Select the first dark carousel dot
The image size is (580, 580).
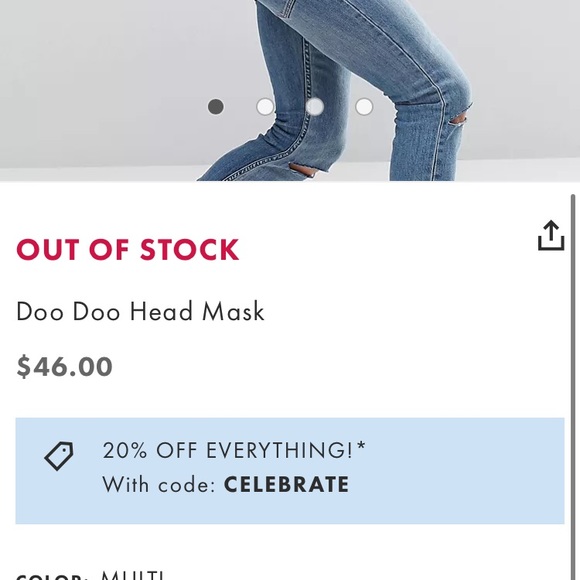click(216, 107)
